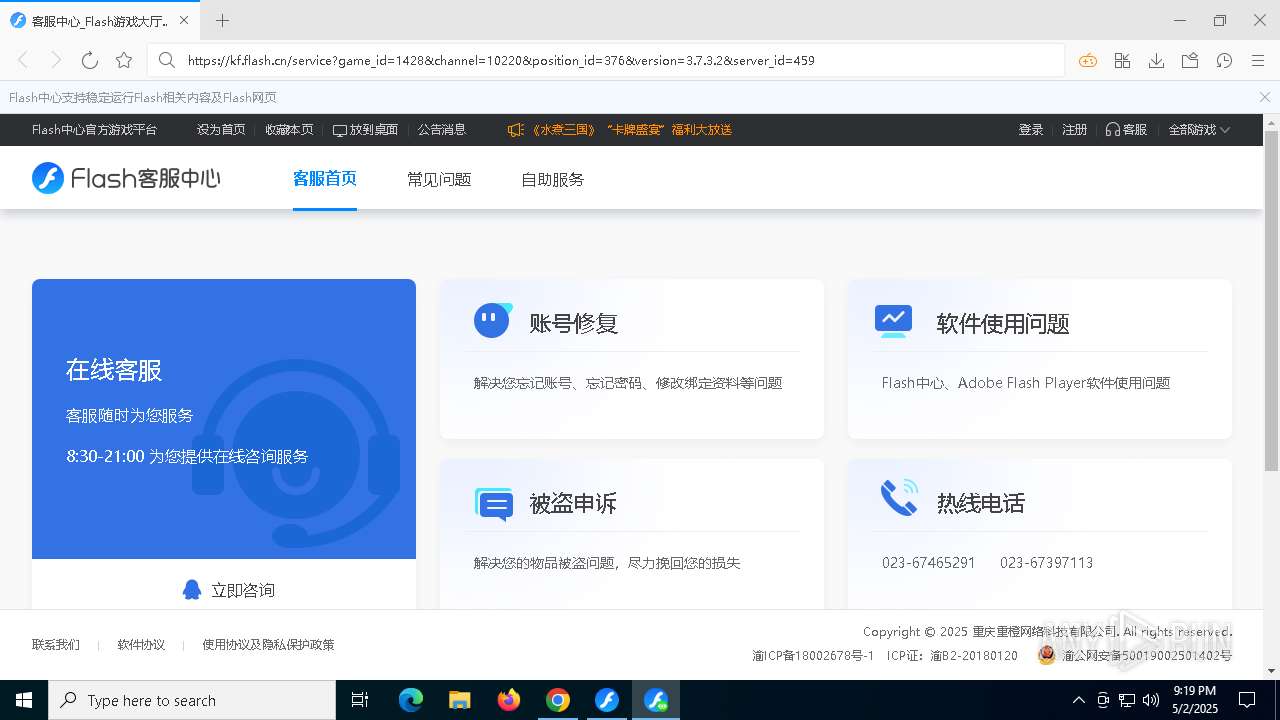Screen dimensions: 1280x720
Task: Click the 渝公网安备 record link
Action: [x=1146, y=656]
